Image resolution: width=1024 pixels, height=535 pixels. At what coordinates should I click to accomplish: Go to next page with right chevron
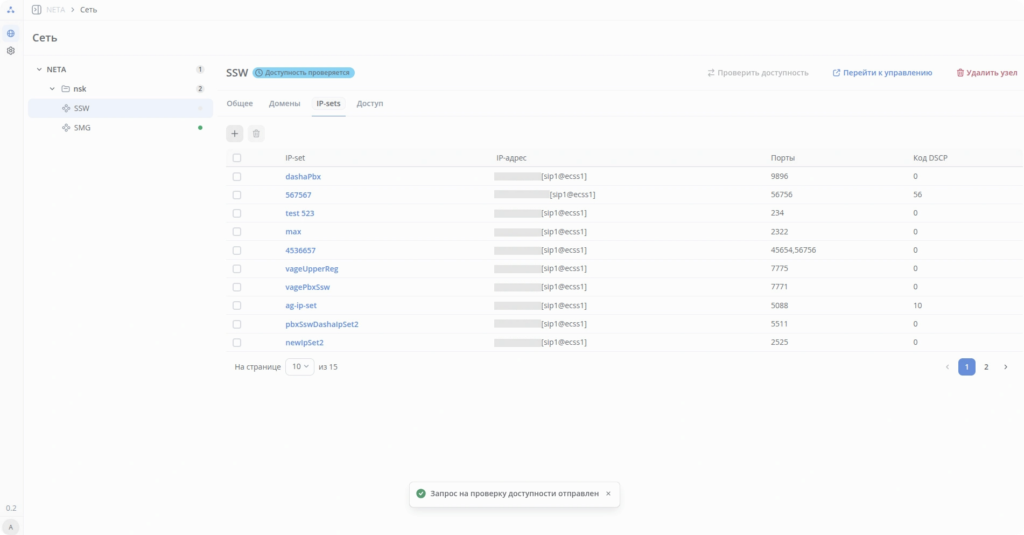pos(1006,367)
